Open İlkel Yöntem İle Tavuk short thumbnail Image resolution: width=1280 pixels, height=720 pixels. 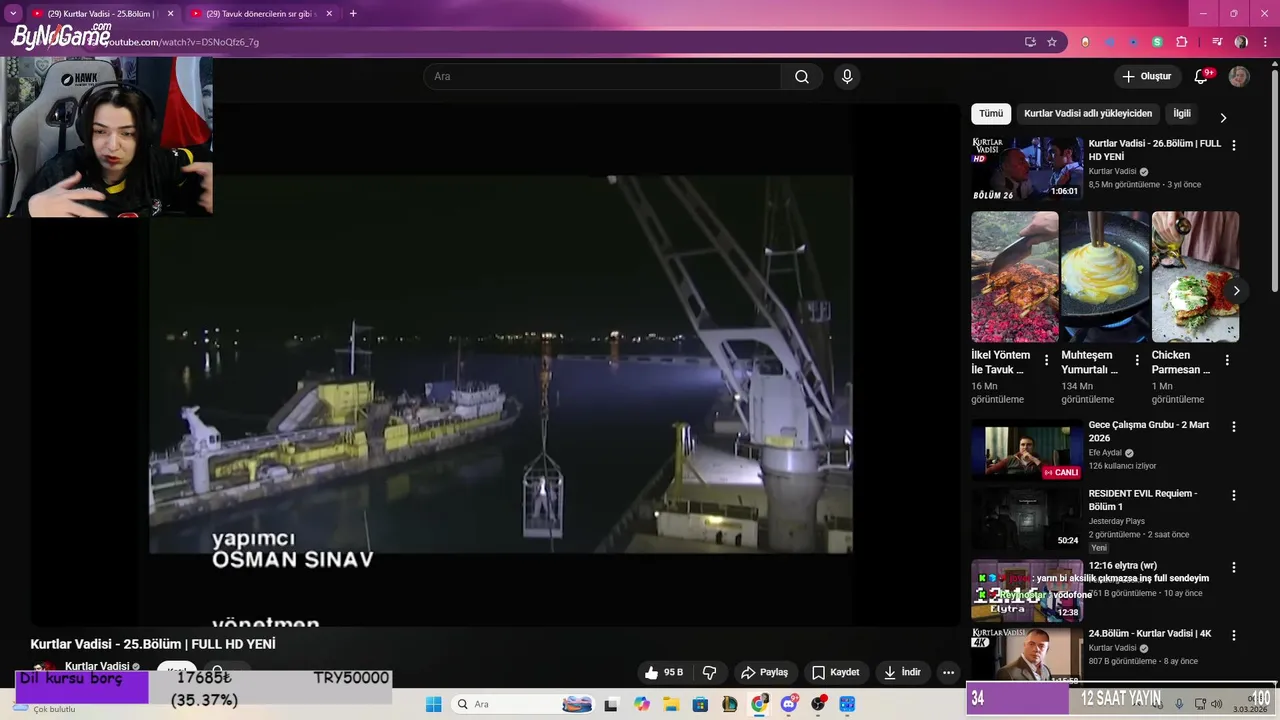click(x=1015, y=277)
